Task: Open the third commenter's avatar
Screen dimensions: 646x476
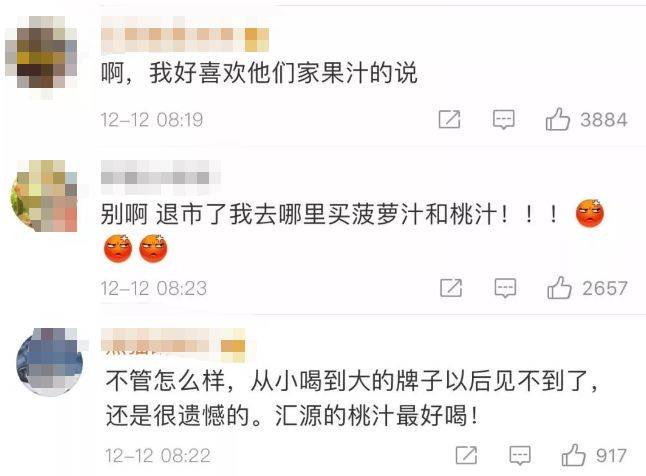Action: [x=49, y=363]
